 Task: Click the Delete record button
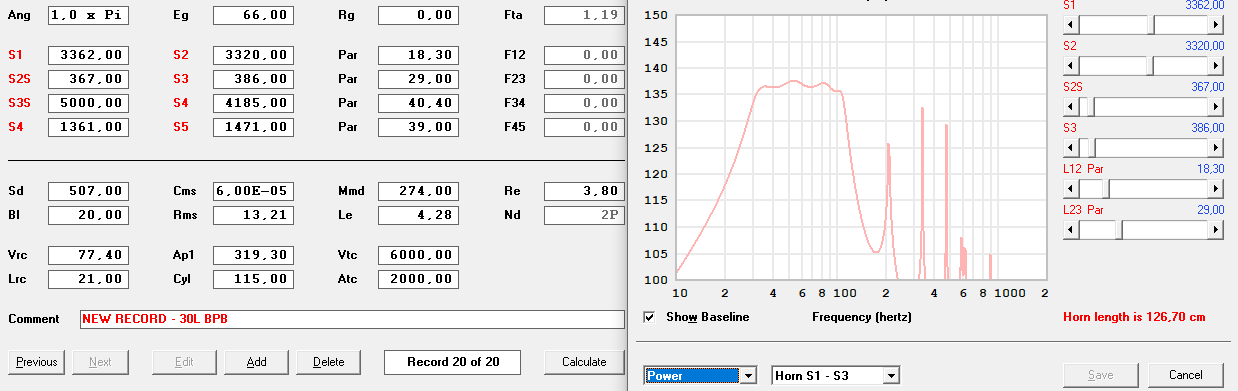(328, 362)
